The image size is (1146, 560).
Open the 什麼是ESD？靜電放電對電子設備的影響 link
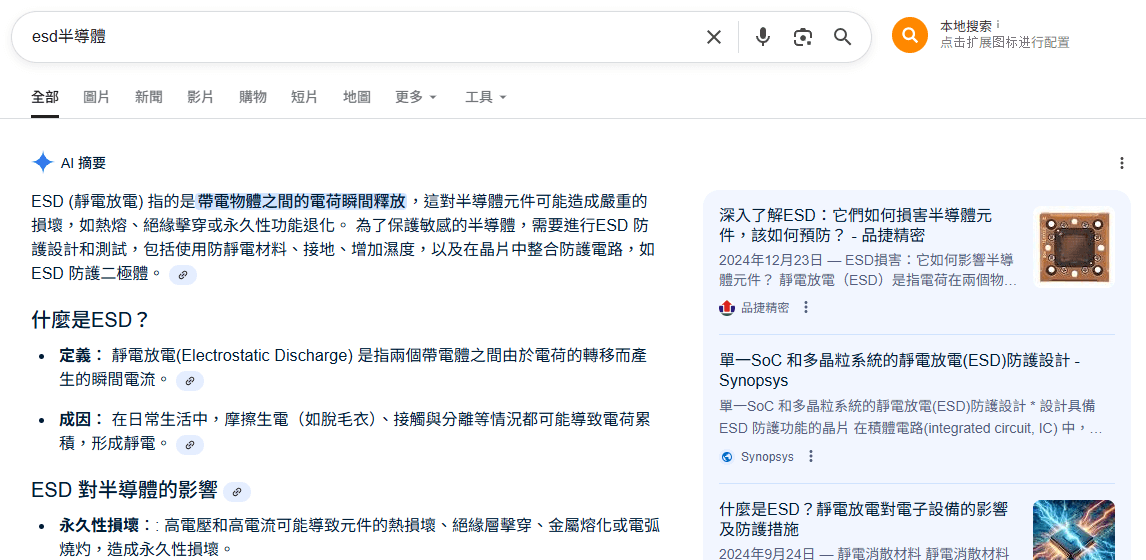[862, 519]
